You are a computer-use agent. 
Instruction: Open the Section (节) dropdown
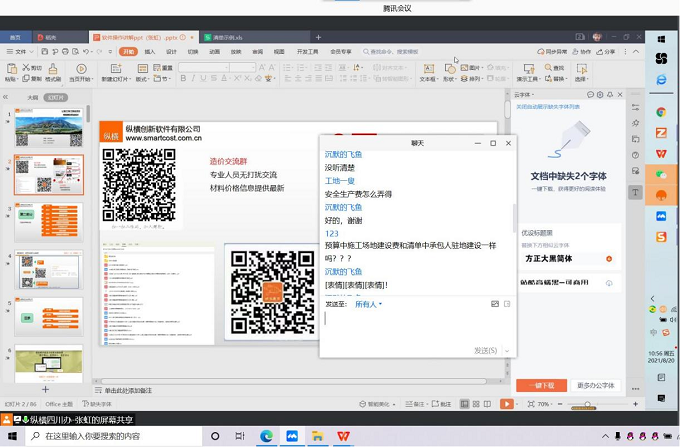point(163,78)
